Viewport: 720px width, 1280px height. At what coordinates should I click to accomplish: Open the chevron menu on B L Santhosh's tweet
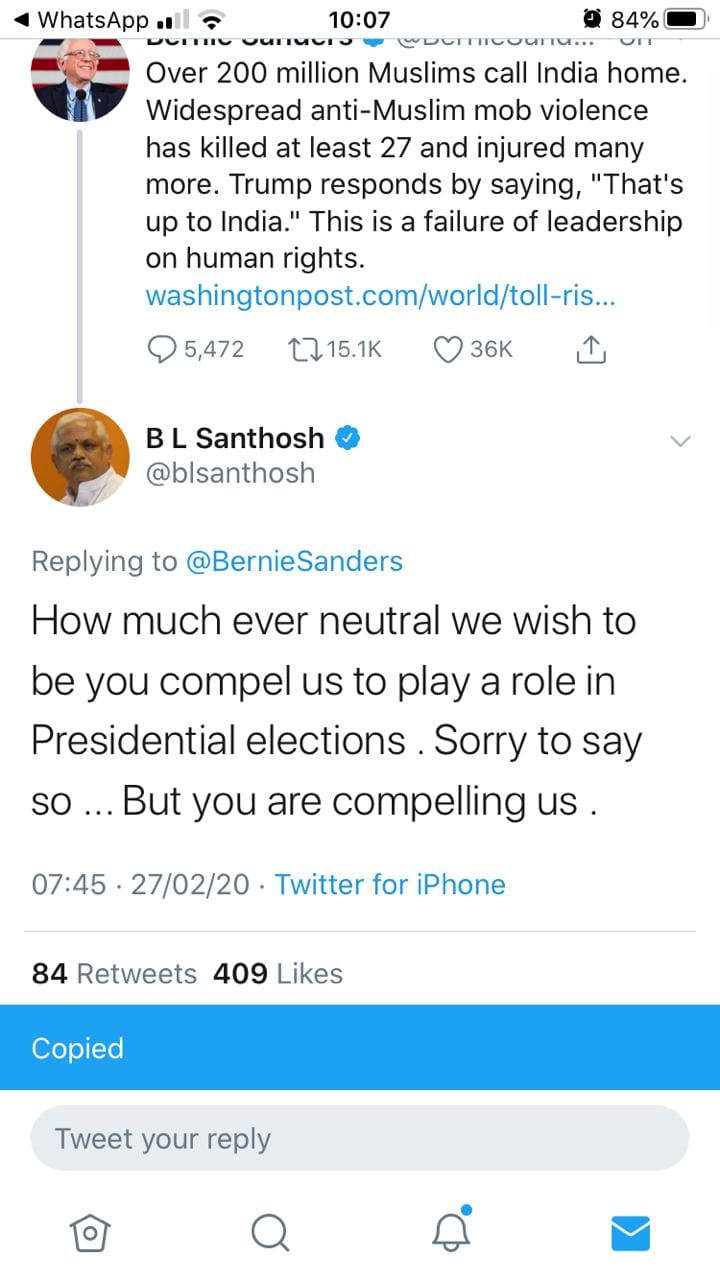[681, 440]
